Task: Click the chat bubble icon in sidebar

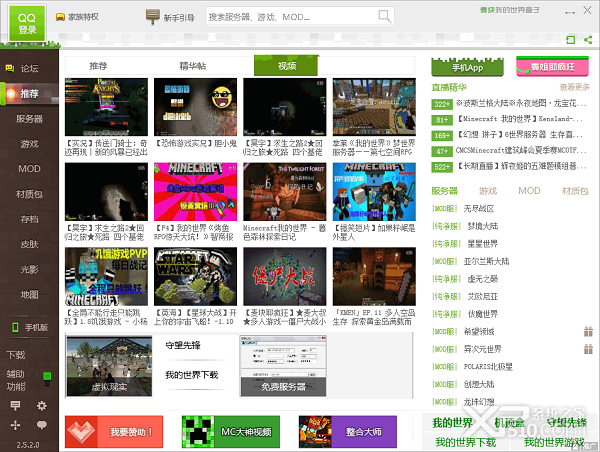Action: coord(41,425)
